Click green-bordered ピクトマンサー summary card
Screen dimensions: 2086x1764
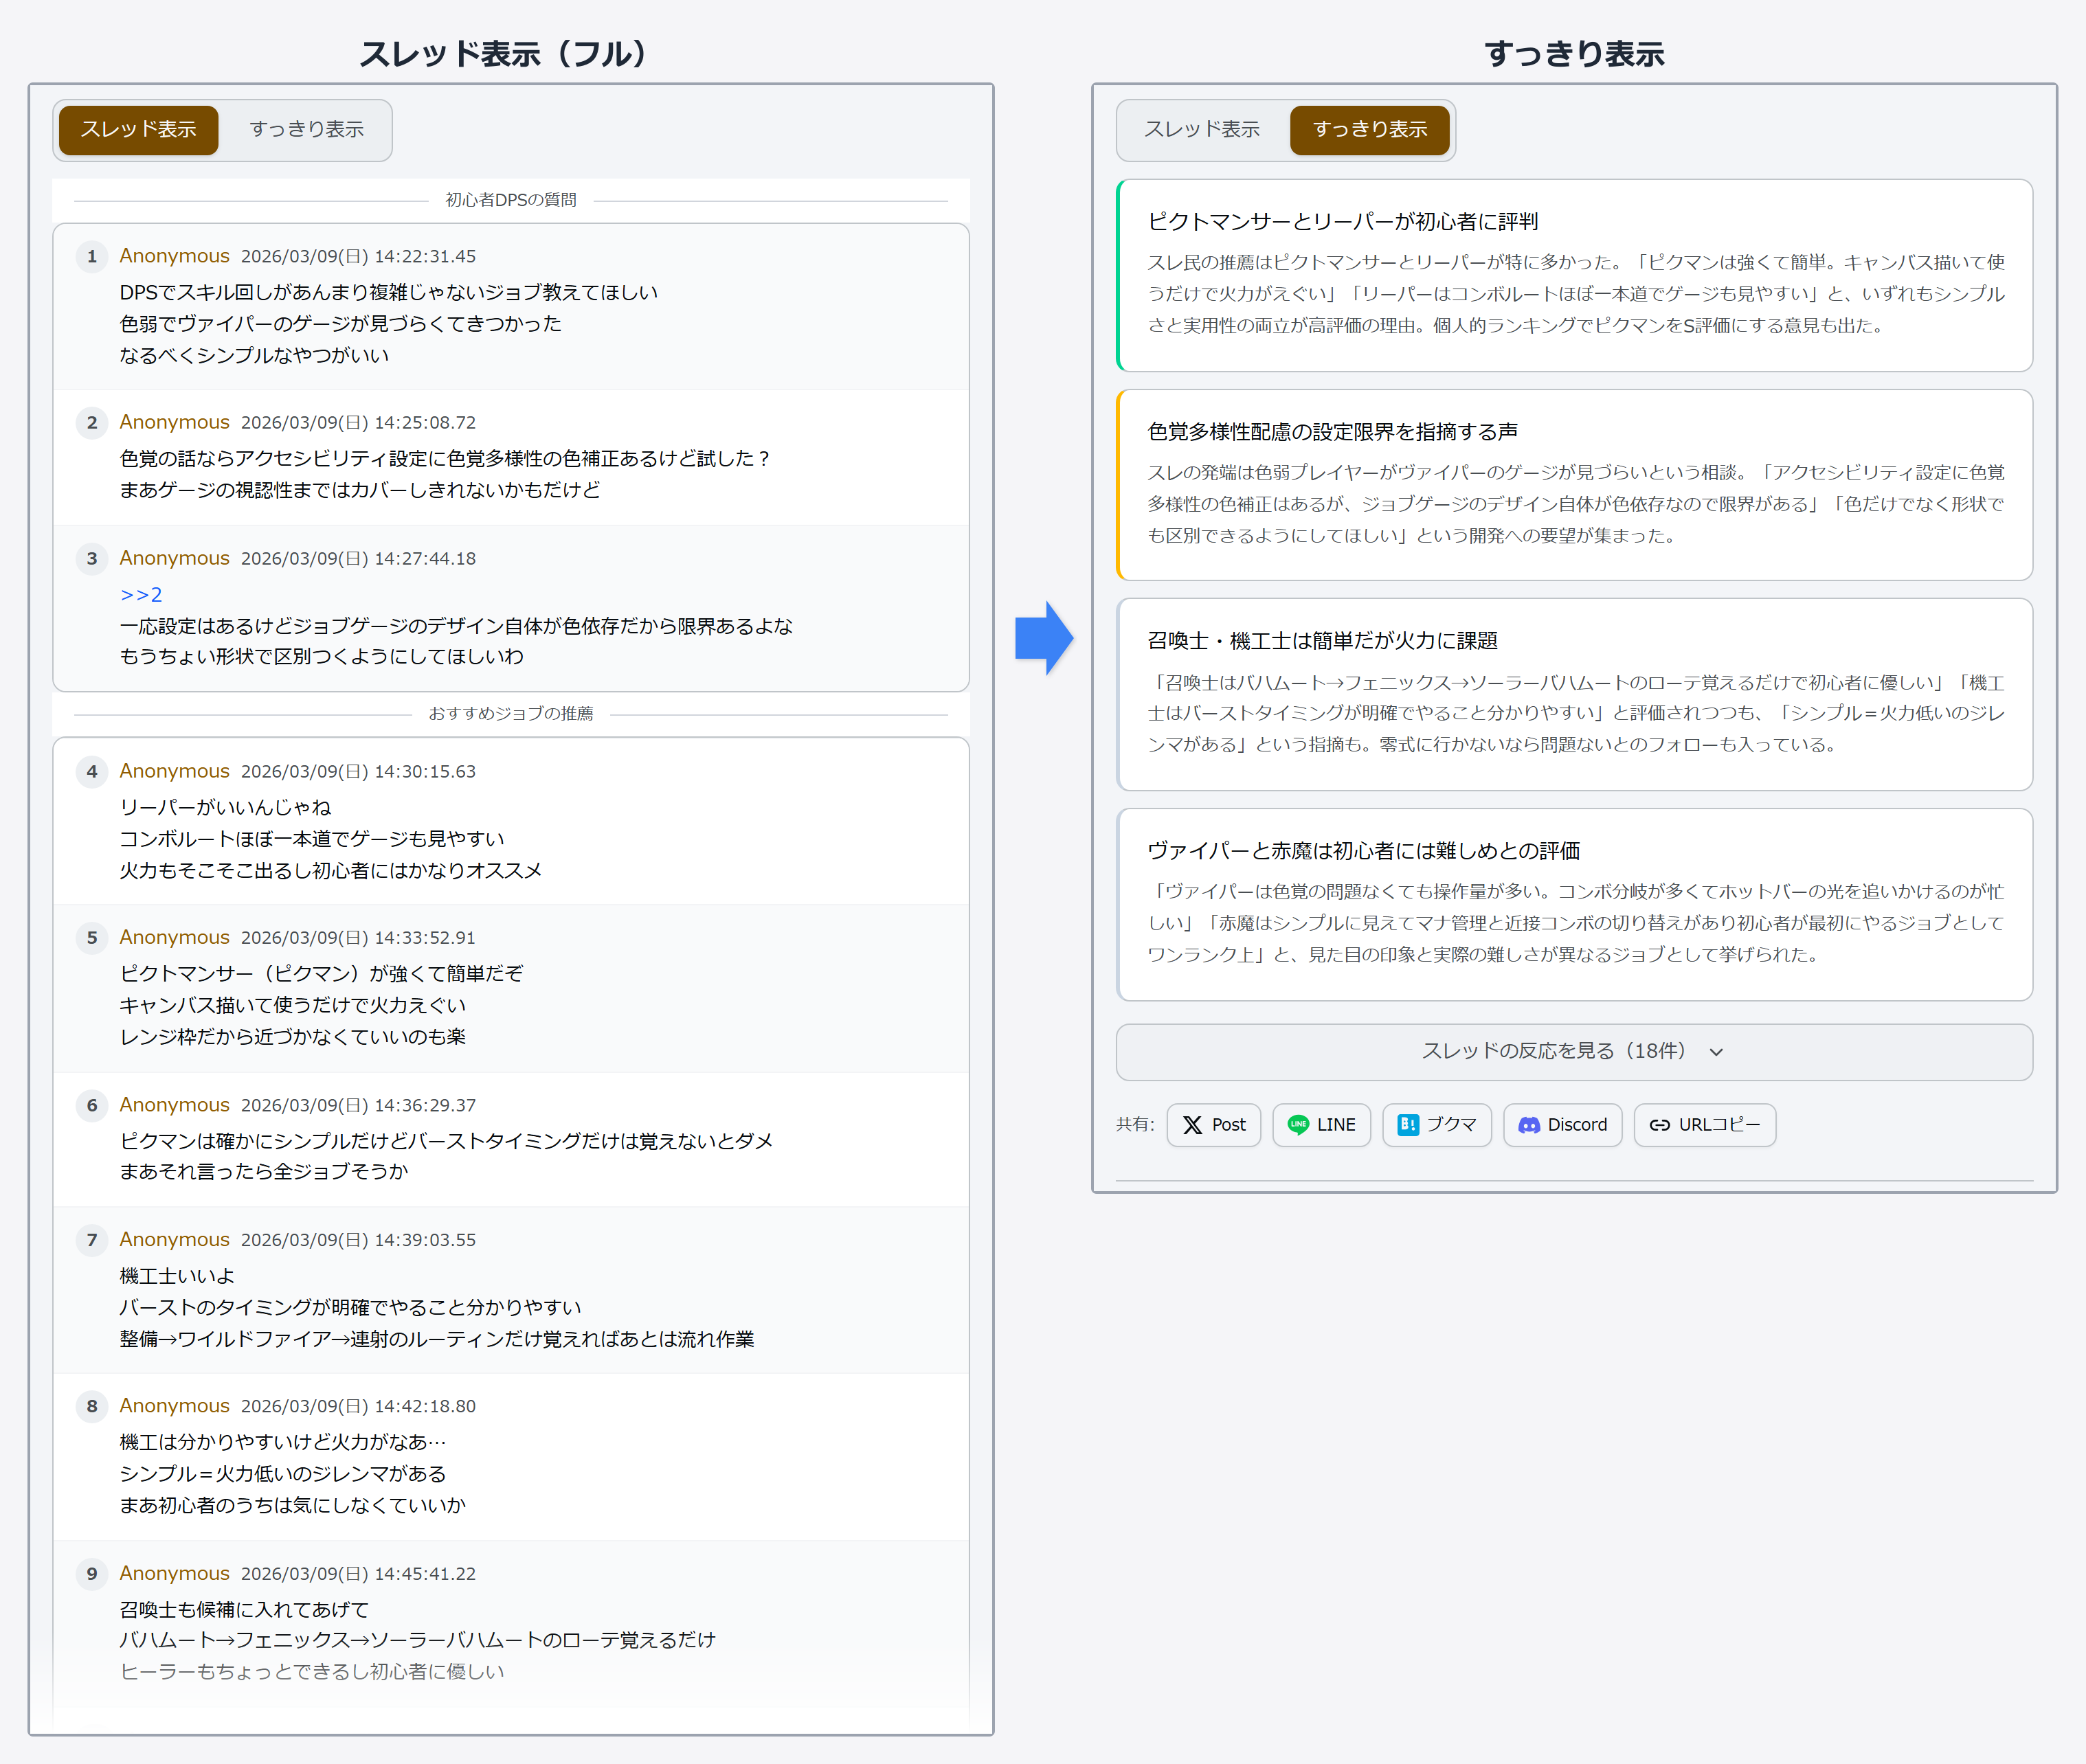(x=1574, y=275)
